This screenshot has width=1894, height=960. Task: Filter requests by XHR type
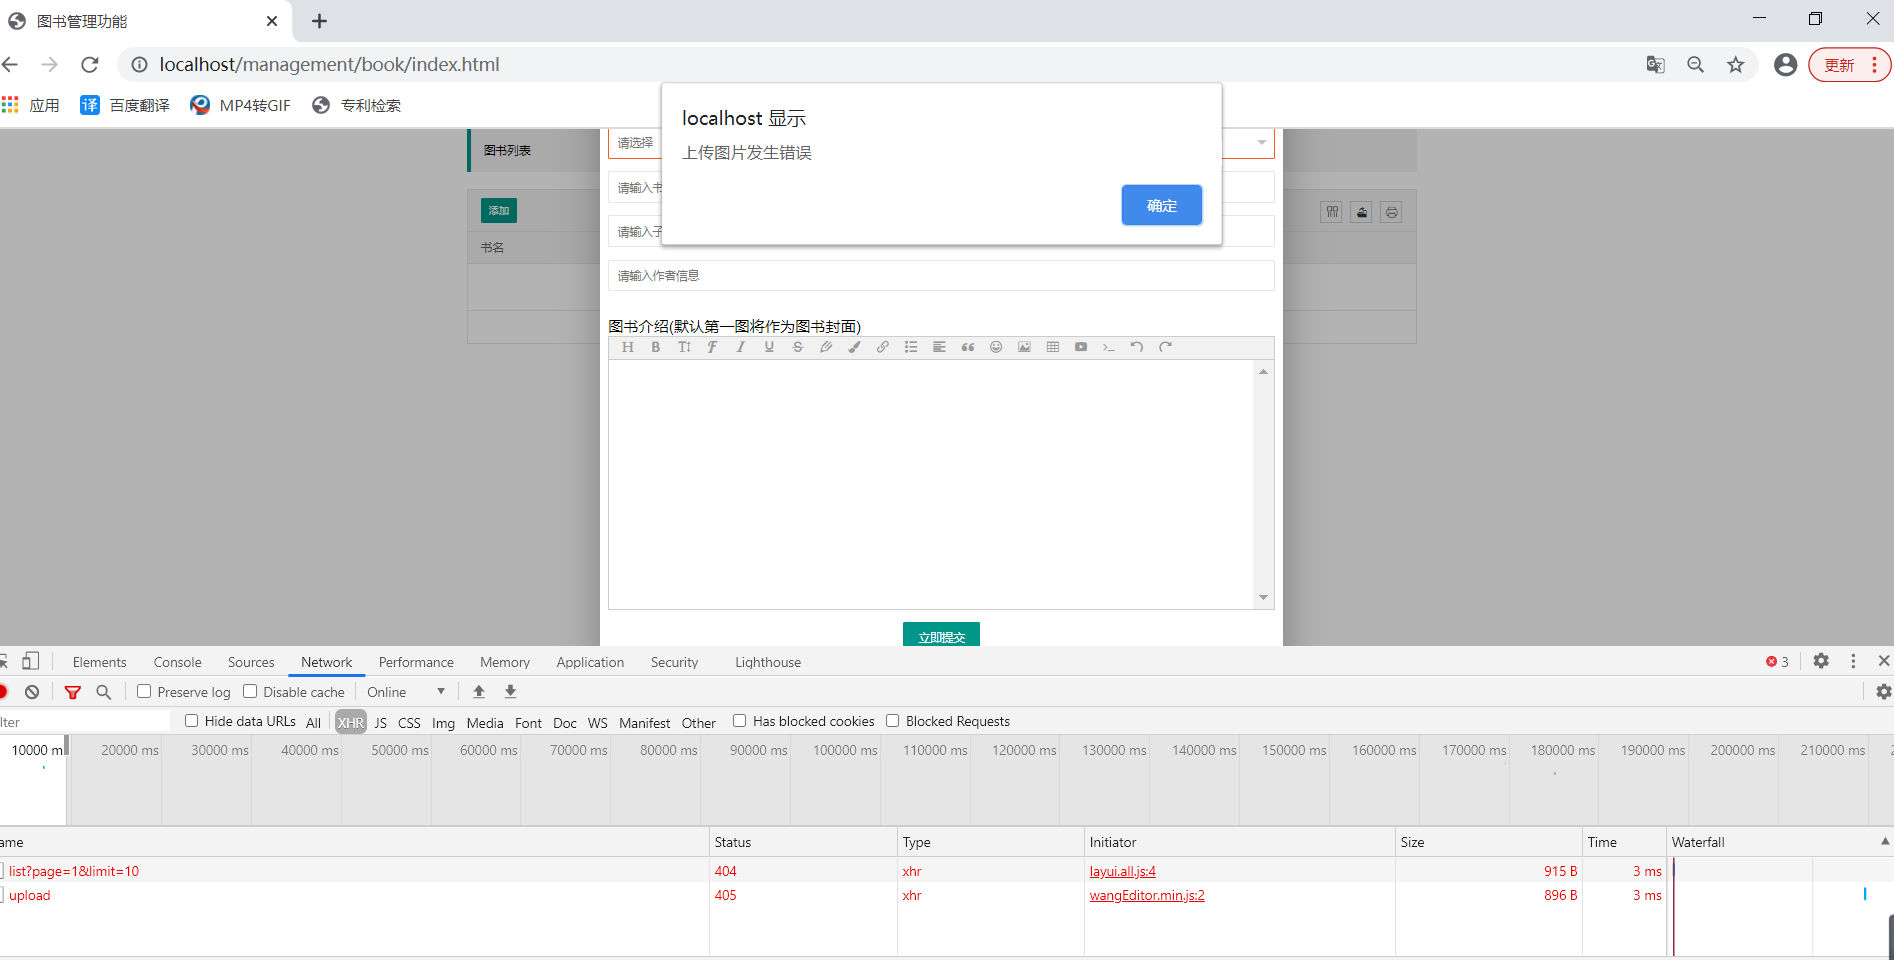click(x=350, y=722)
